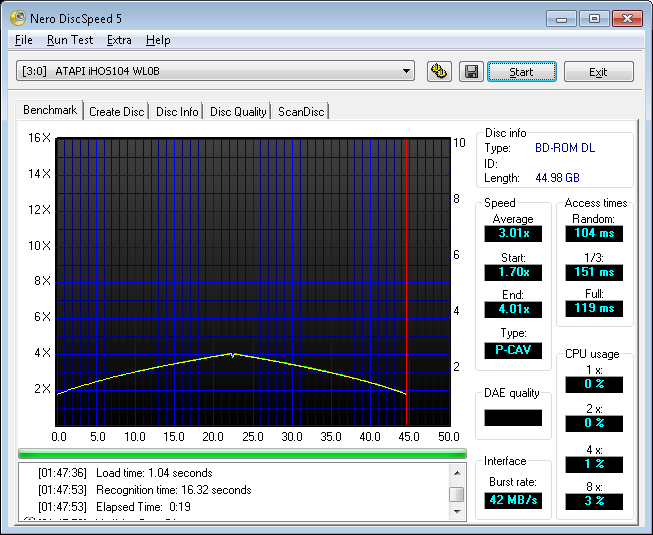Open the options settings icon

[x=439, y=72]
